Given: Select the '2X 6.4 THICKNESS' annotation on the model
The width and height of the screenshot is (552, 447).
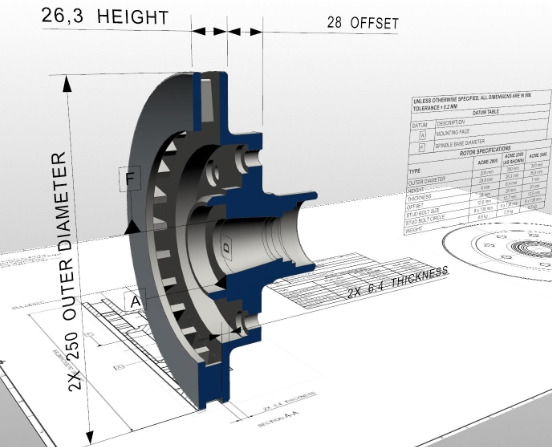Looking at the screenshot, I should 398,282.
